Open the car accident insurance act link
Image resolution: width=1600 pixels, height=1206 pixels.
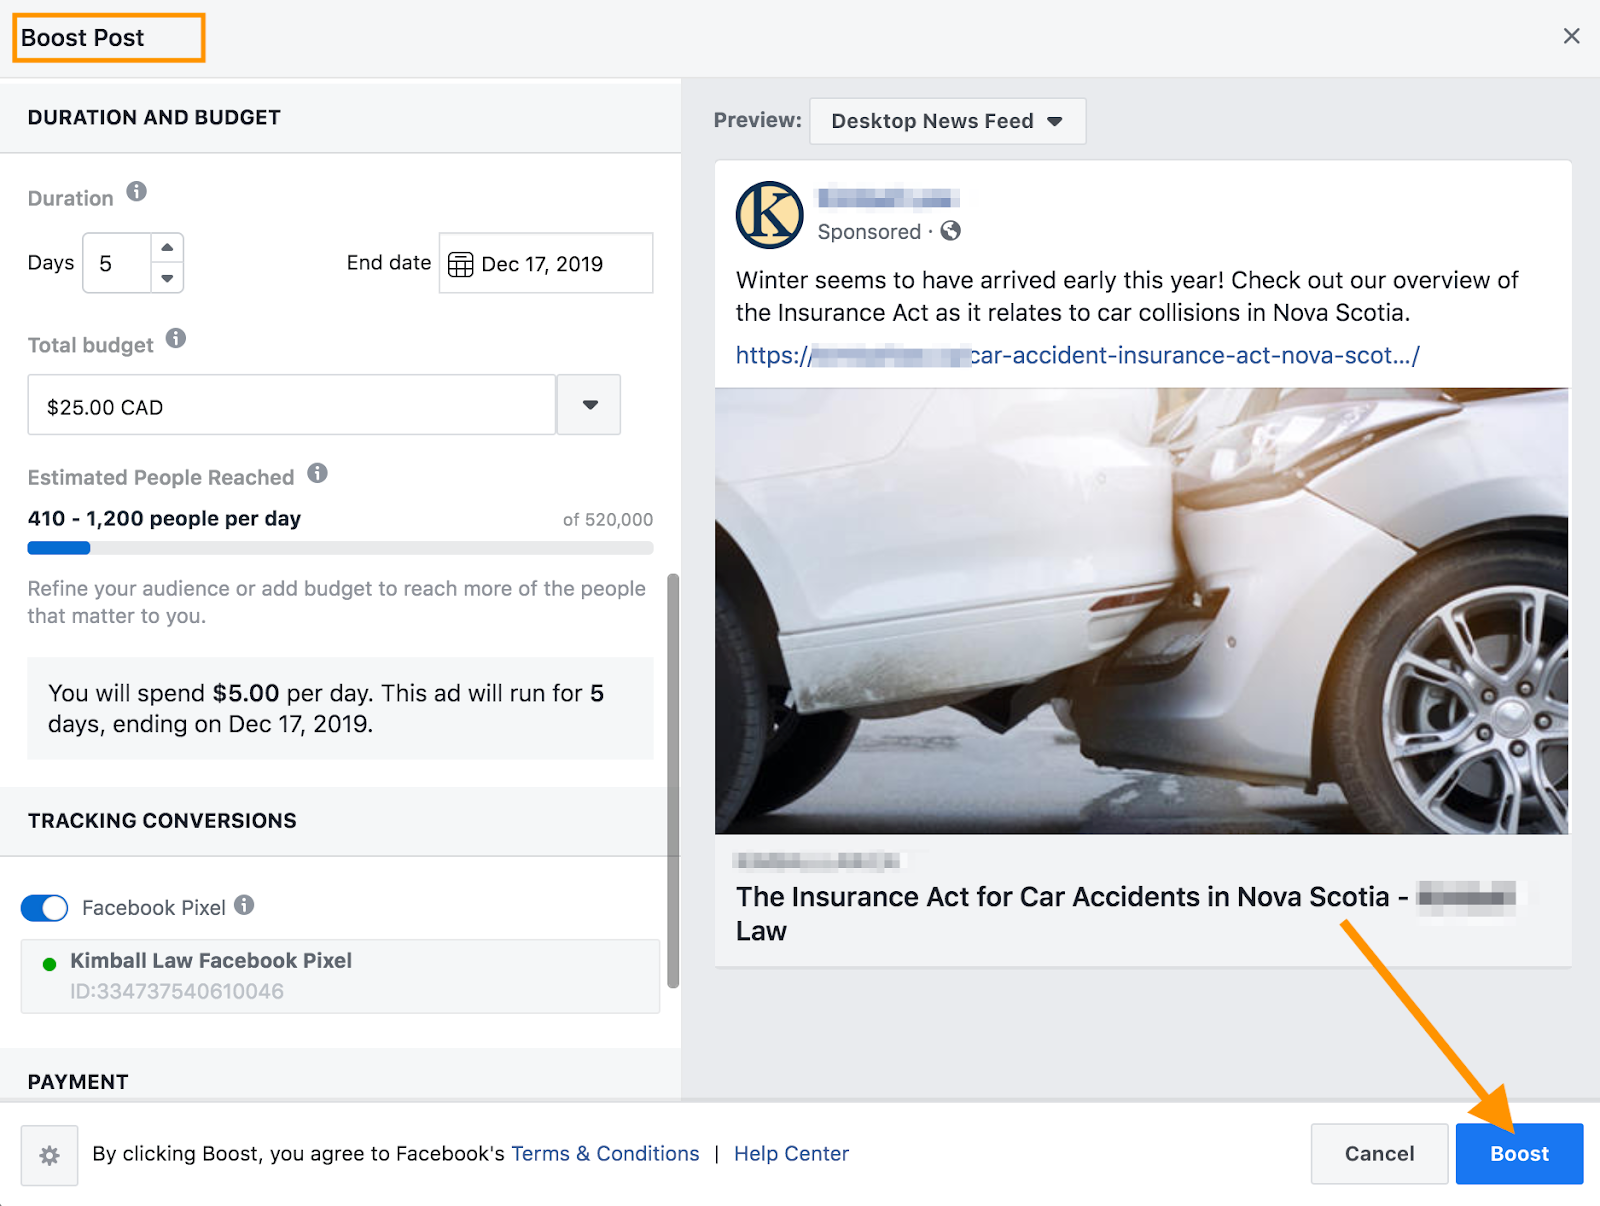pyautogui.click(x=1077, y=355)
